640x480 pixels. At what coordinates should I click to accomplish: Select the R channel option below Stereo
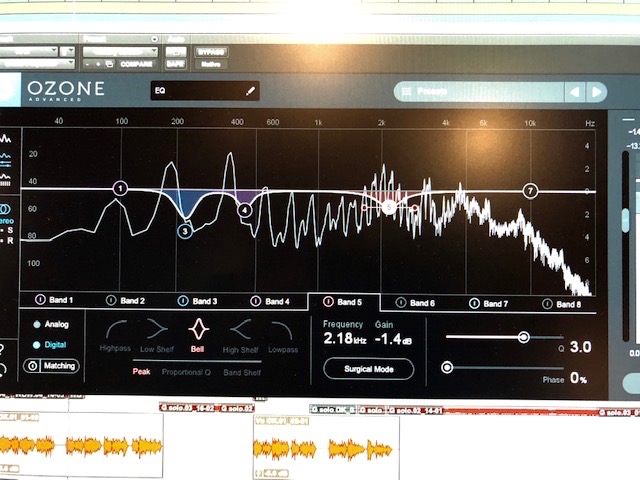[x=9, y=241]
